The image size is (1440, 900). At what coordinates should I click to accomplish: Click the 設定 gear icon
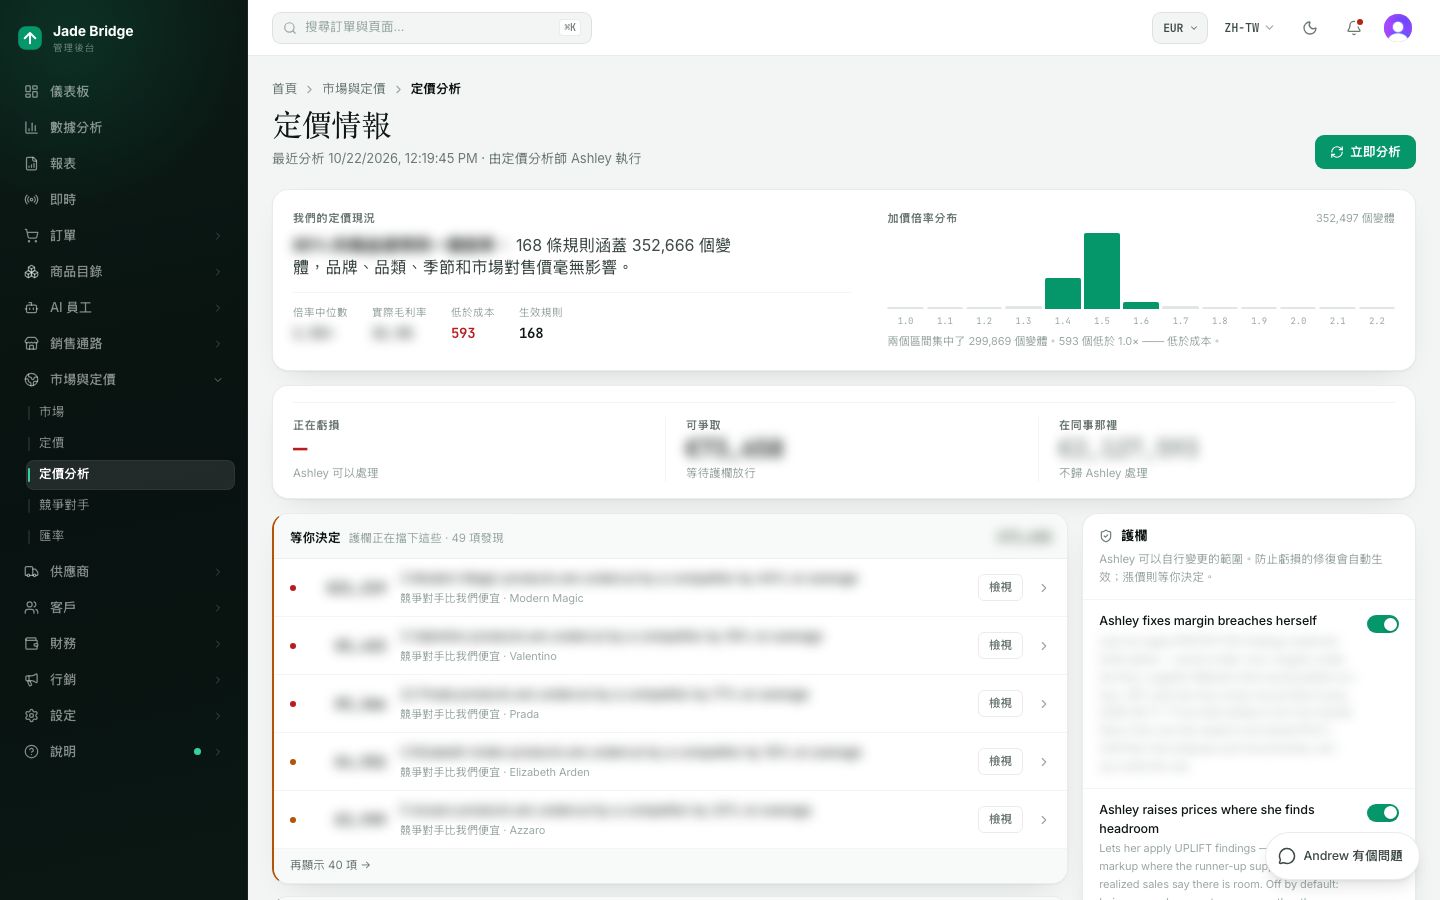pos(31,715)
